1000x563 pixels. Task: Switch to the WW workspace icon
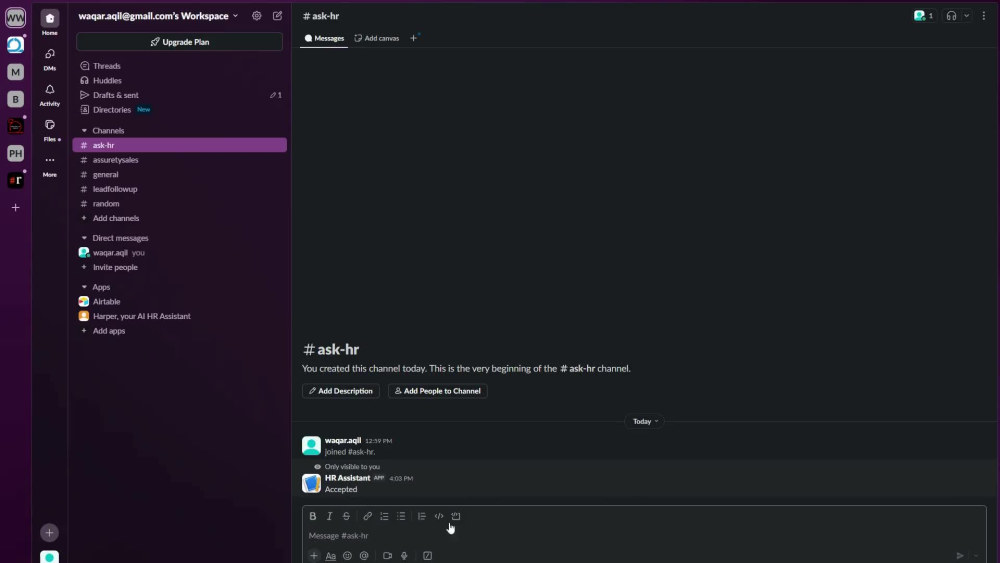coord(15,17)
